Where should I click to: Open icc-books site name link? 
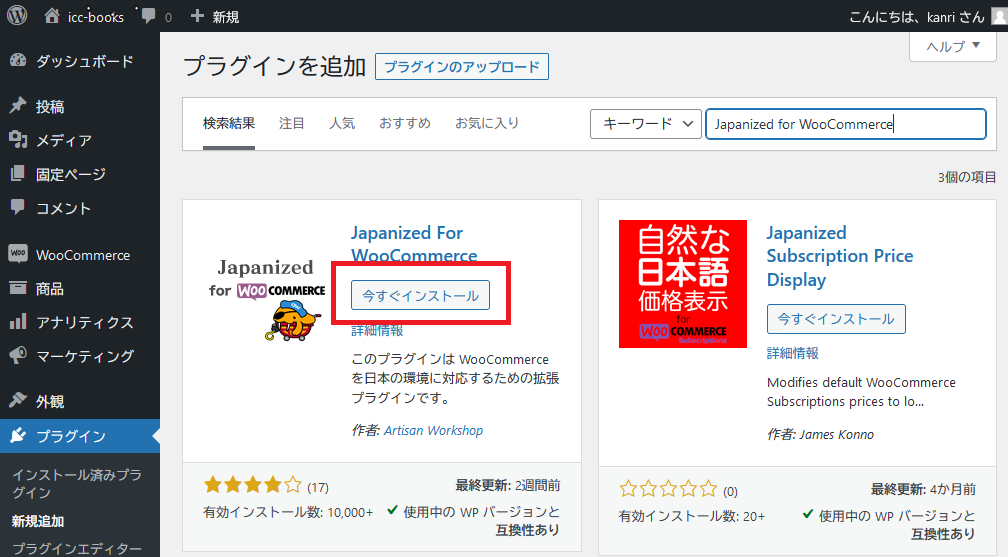tap(96, 17)
